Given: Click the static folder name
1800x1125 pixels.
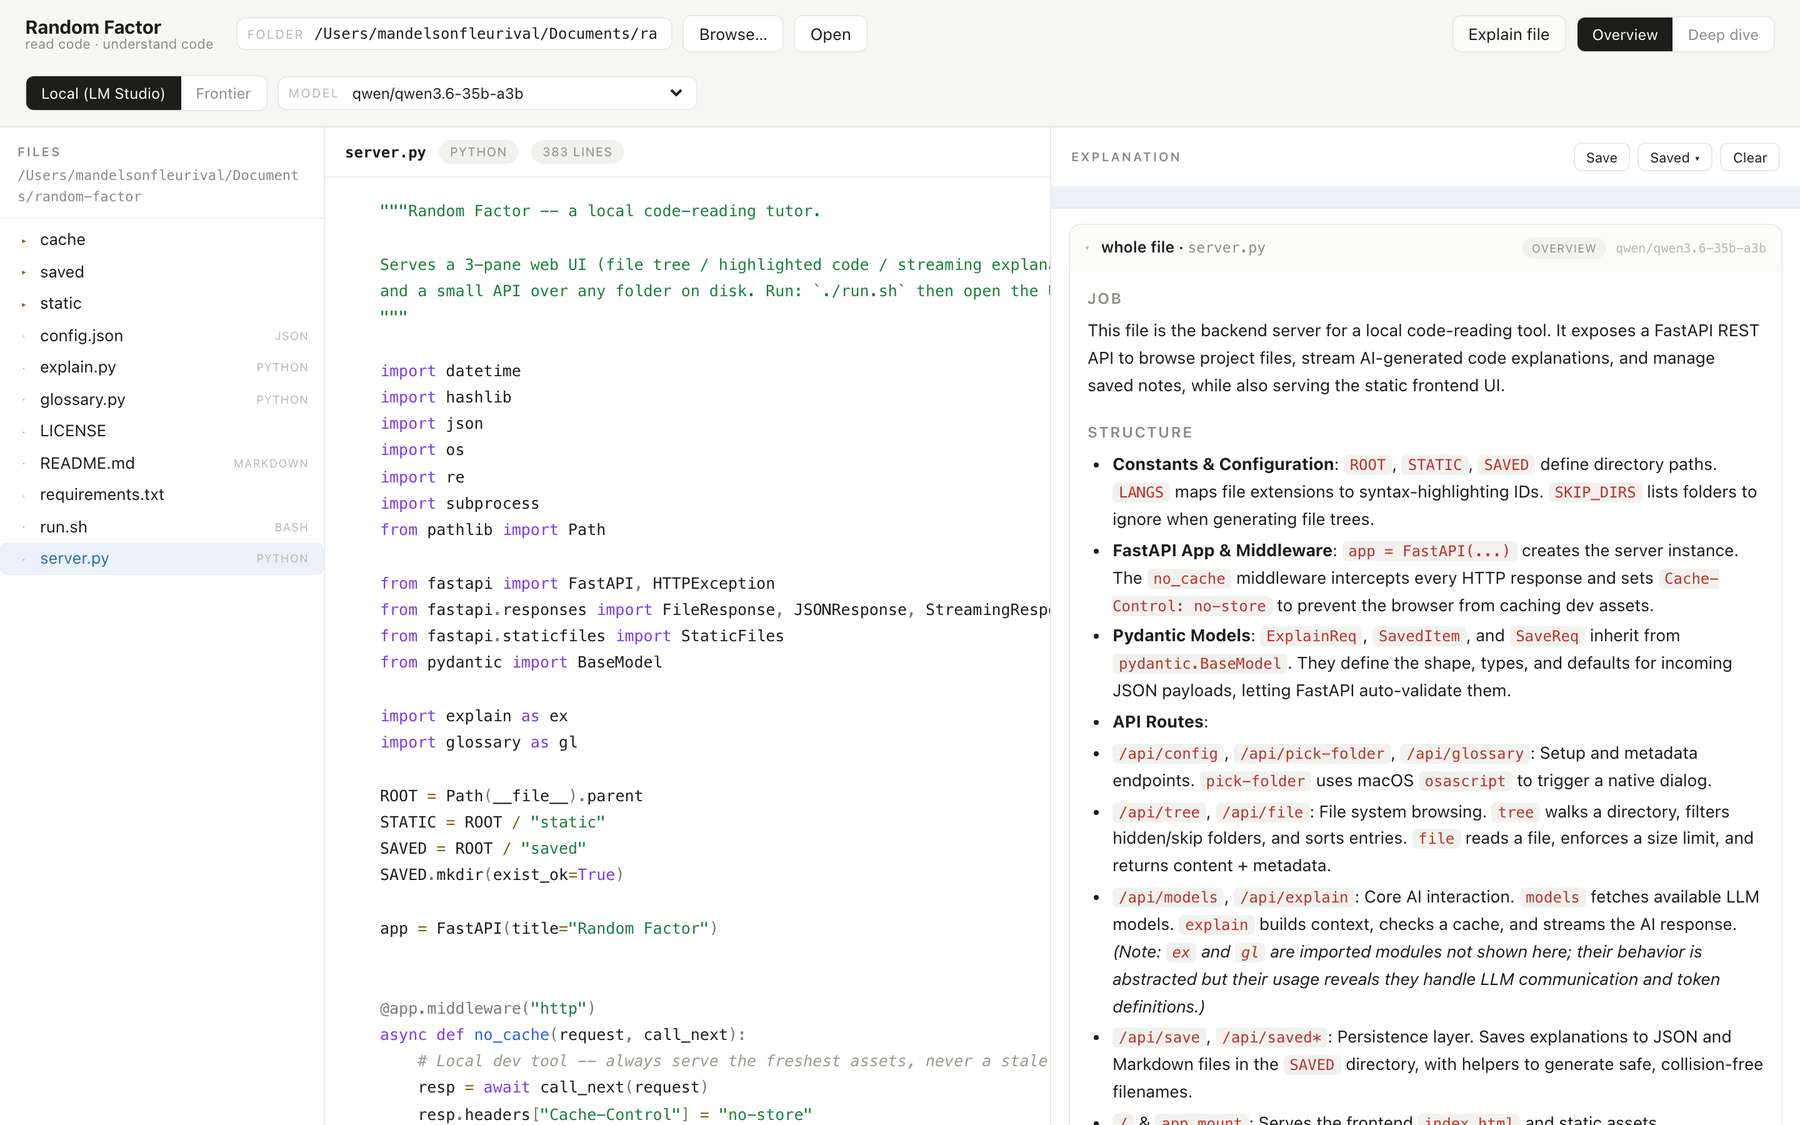Looking at the screenshot, I should coord(61,304).
